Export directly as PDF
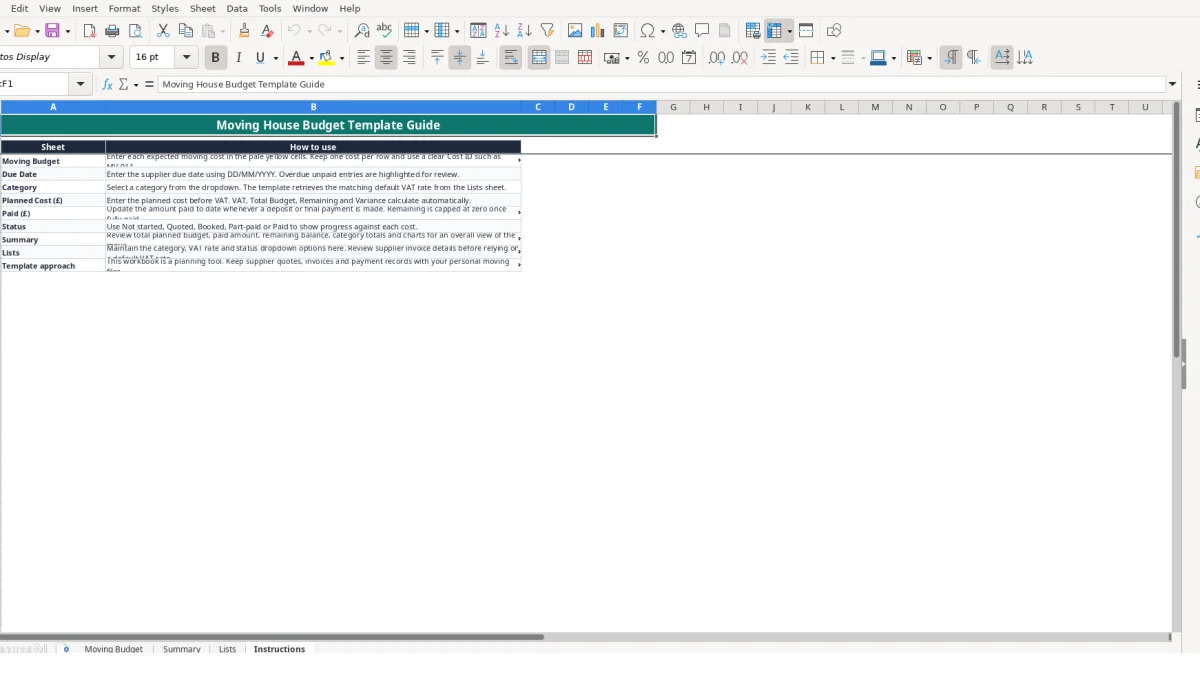The width and height of the screenshot is (1200, 675). click(x=90, y=31)
